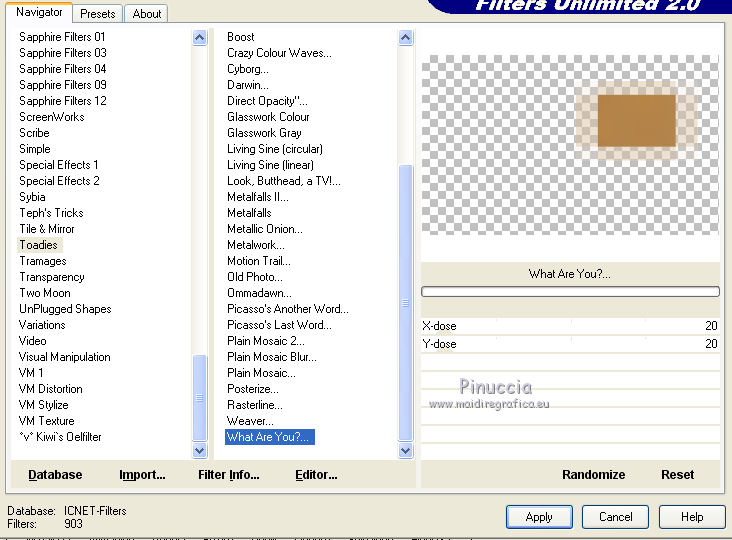Choose the Boost effect
732x540 pixels.
click(240, 37)
